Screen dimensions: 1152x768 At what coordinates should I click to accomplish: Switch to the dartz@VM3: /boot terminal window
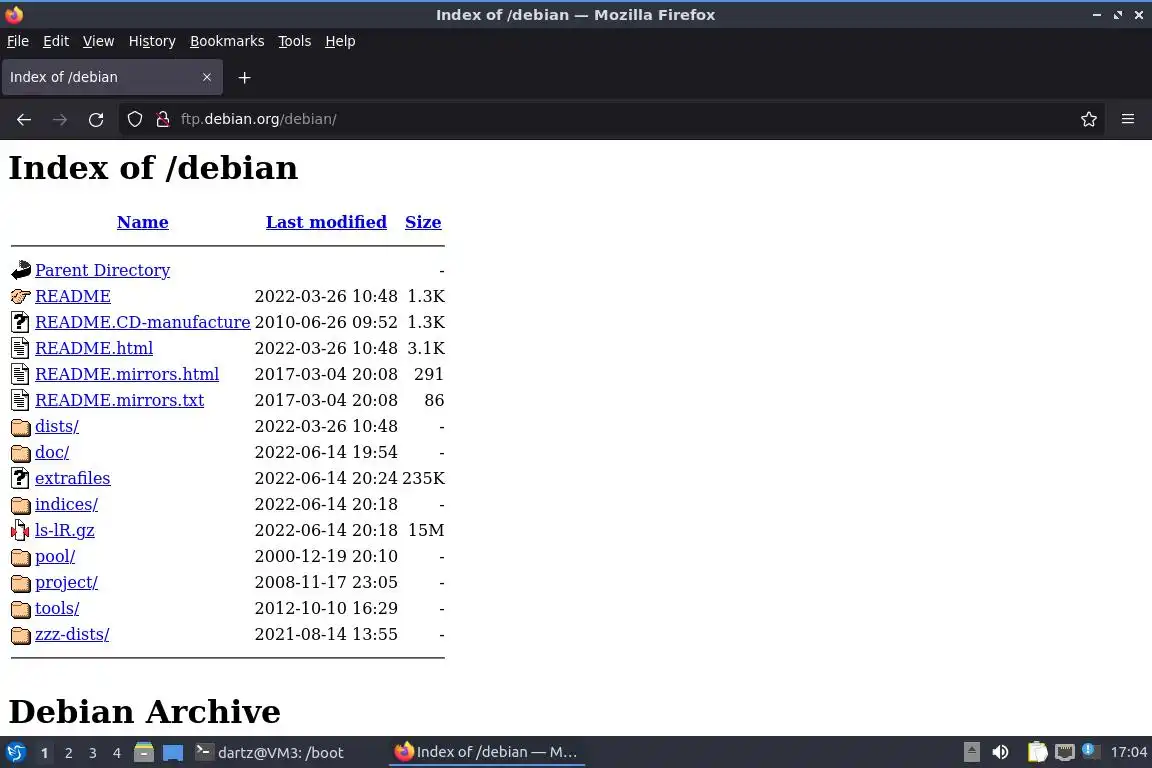(x=270, y=753)
